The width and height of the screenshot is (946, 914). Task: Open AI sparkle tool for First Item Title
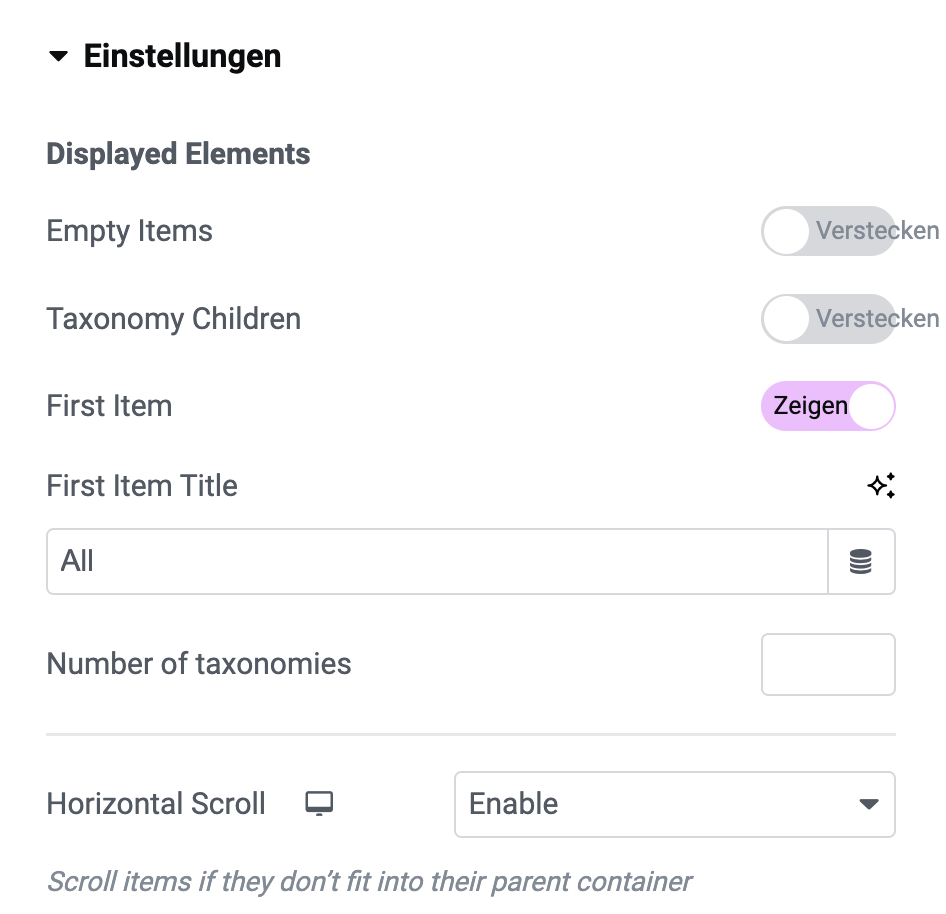coord(881,486)
